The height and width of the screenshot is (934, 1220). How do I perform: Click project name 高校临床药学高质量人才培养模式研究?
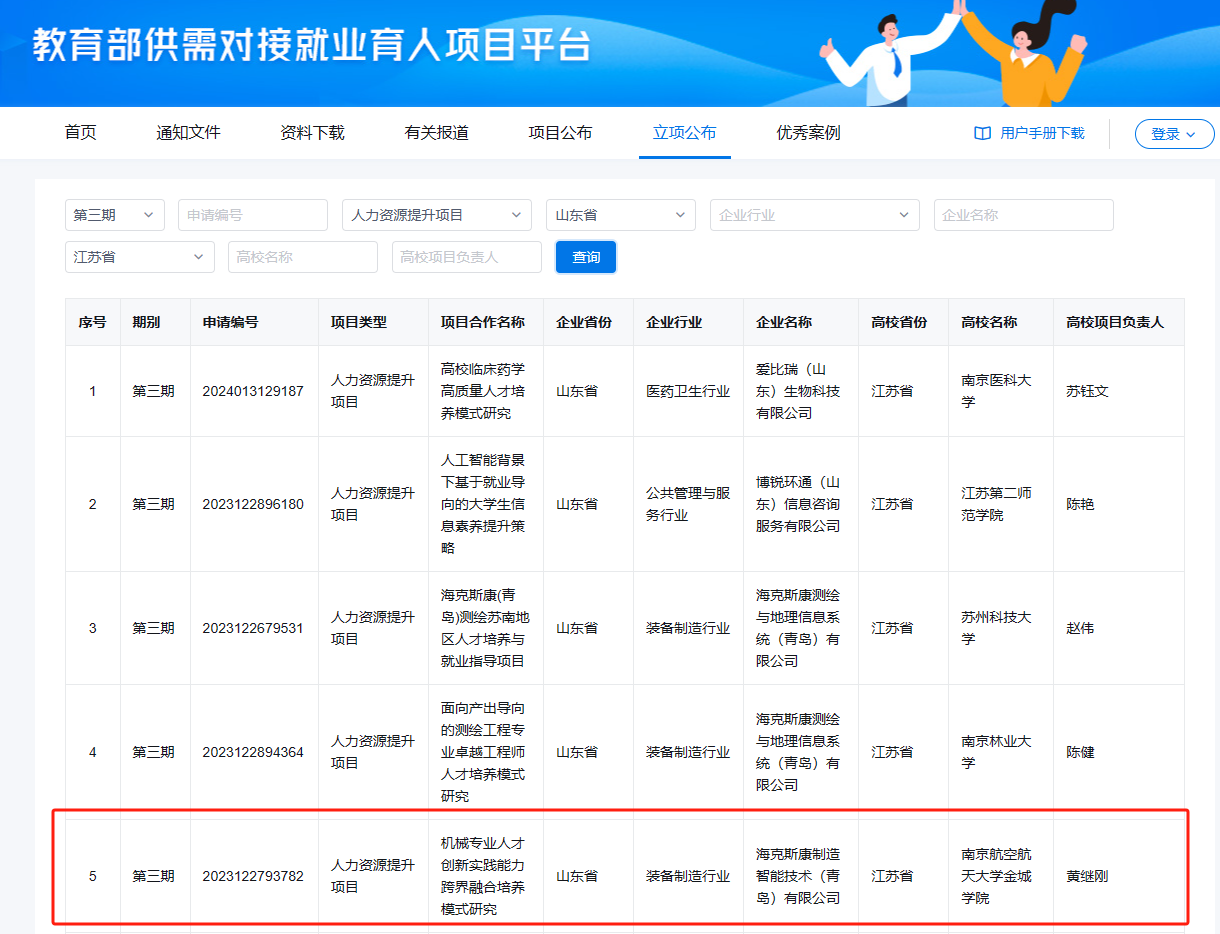[x=483, y=391]
